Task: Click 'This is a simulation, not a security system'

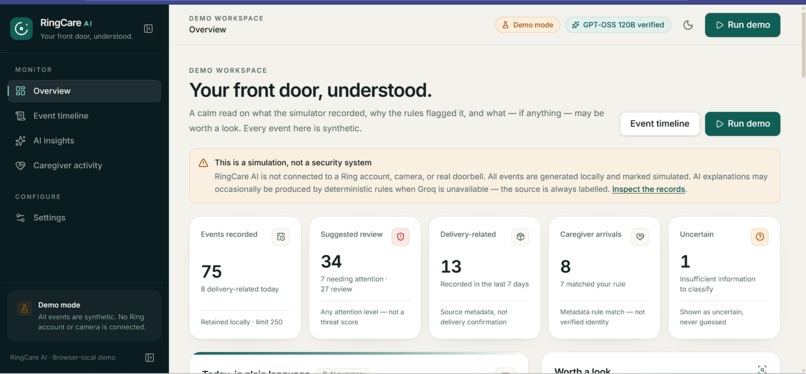Action: pyautogui.click(x=293, y=163)
